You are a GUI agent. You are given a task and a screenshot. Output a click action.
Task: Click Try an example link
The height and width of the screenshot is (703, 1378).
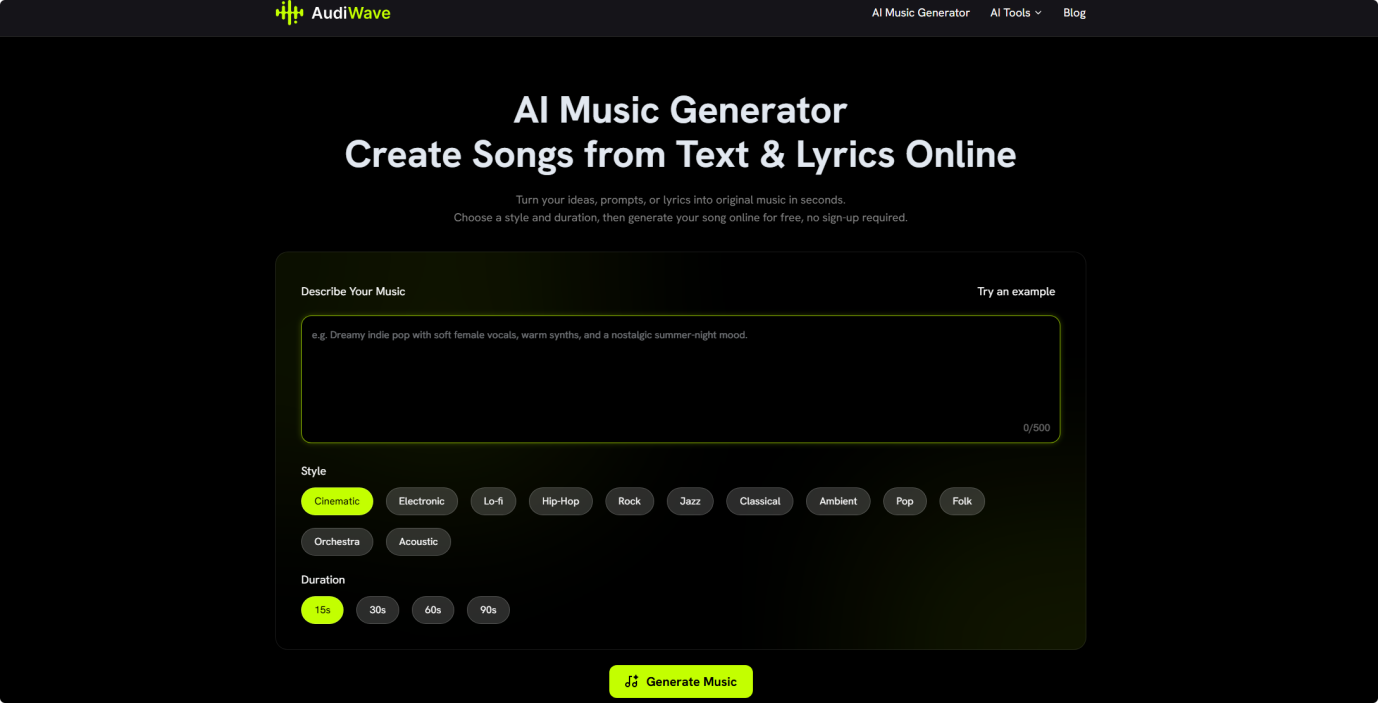click(x=1016, y=292)
